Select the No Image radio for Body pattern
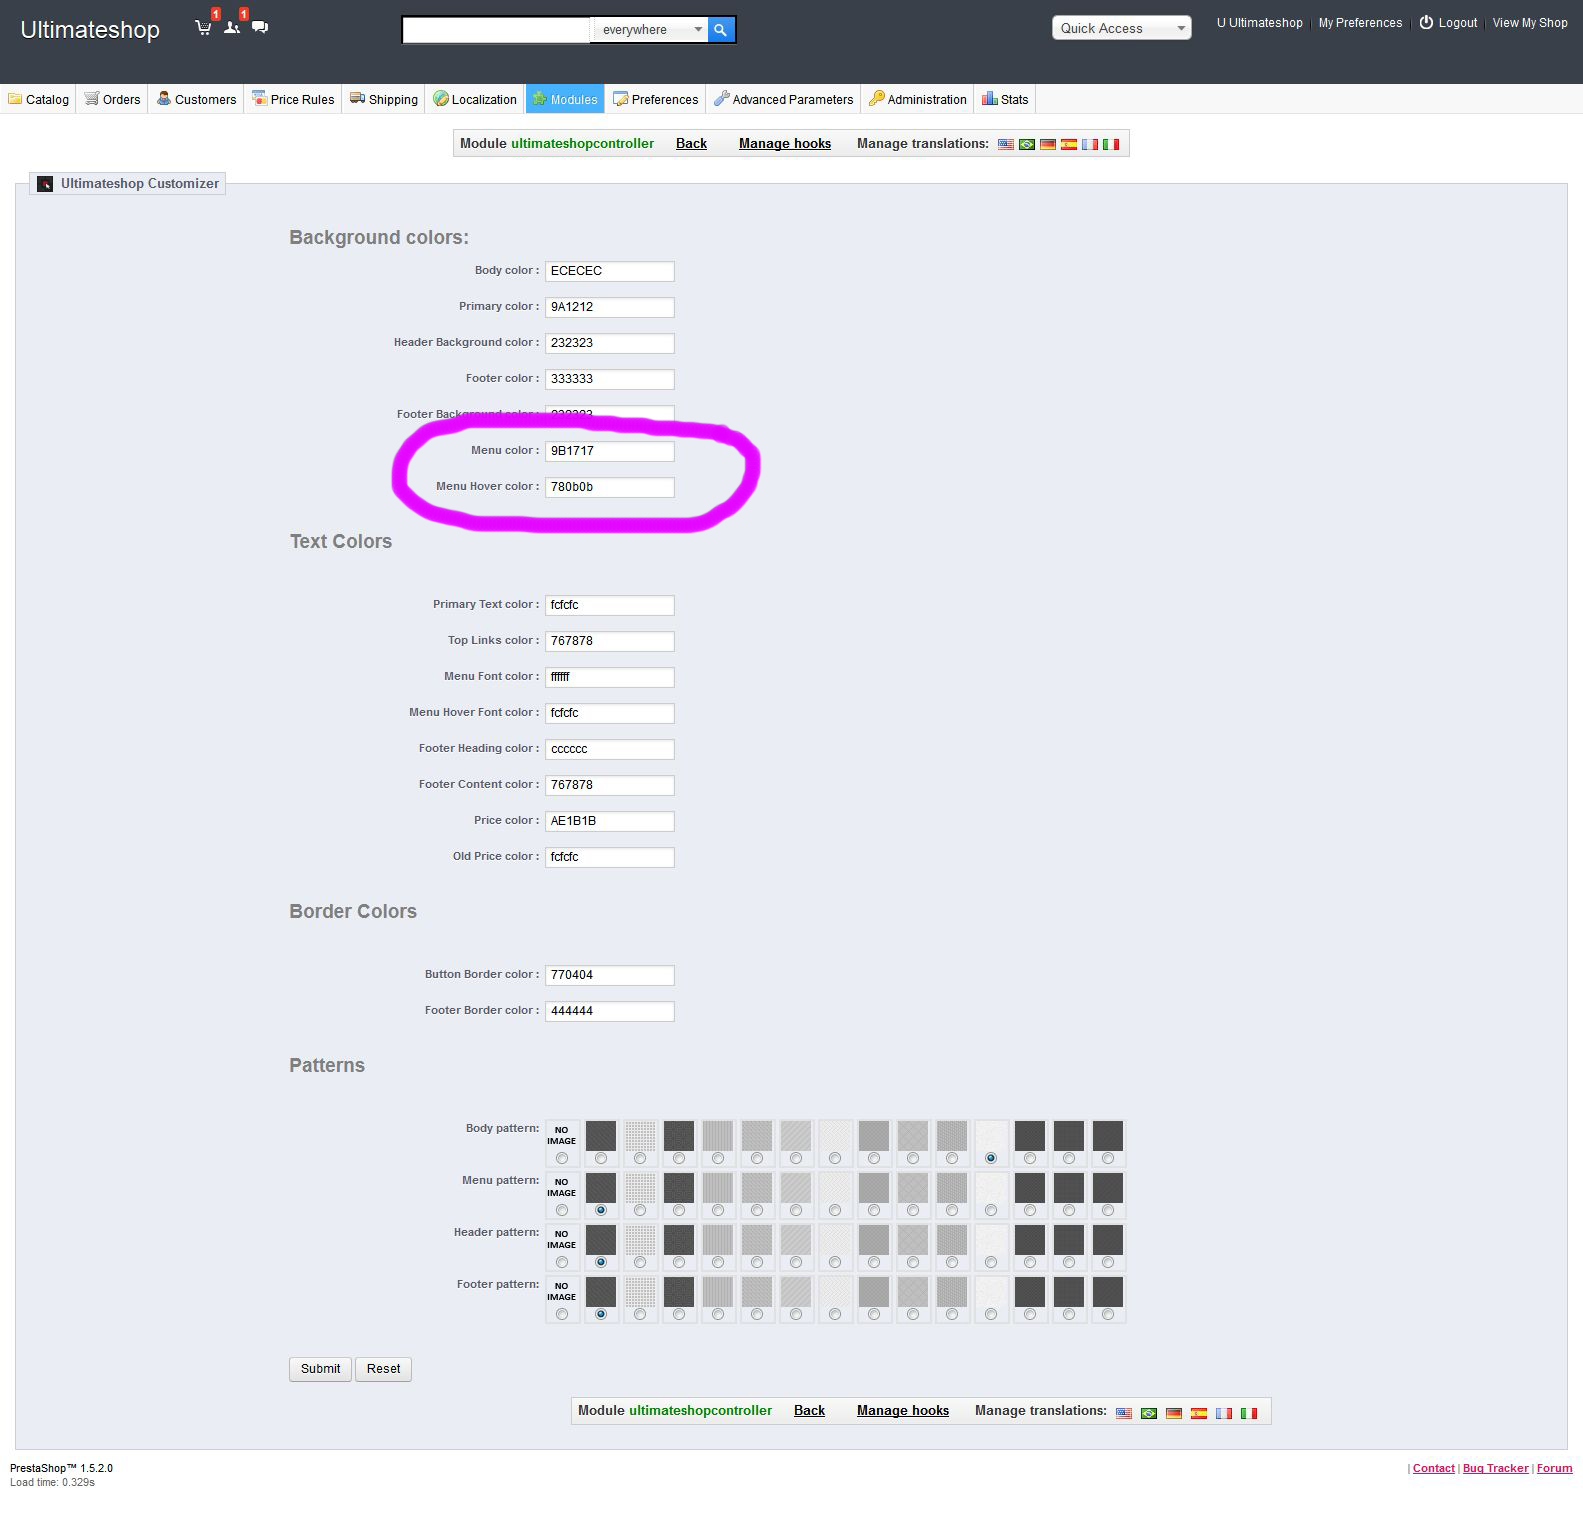This screenshot has height=1525, width=1583. (x=562, y=1158)
